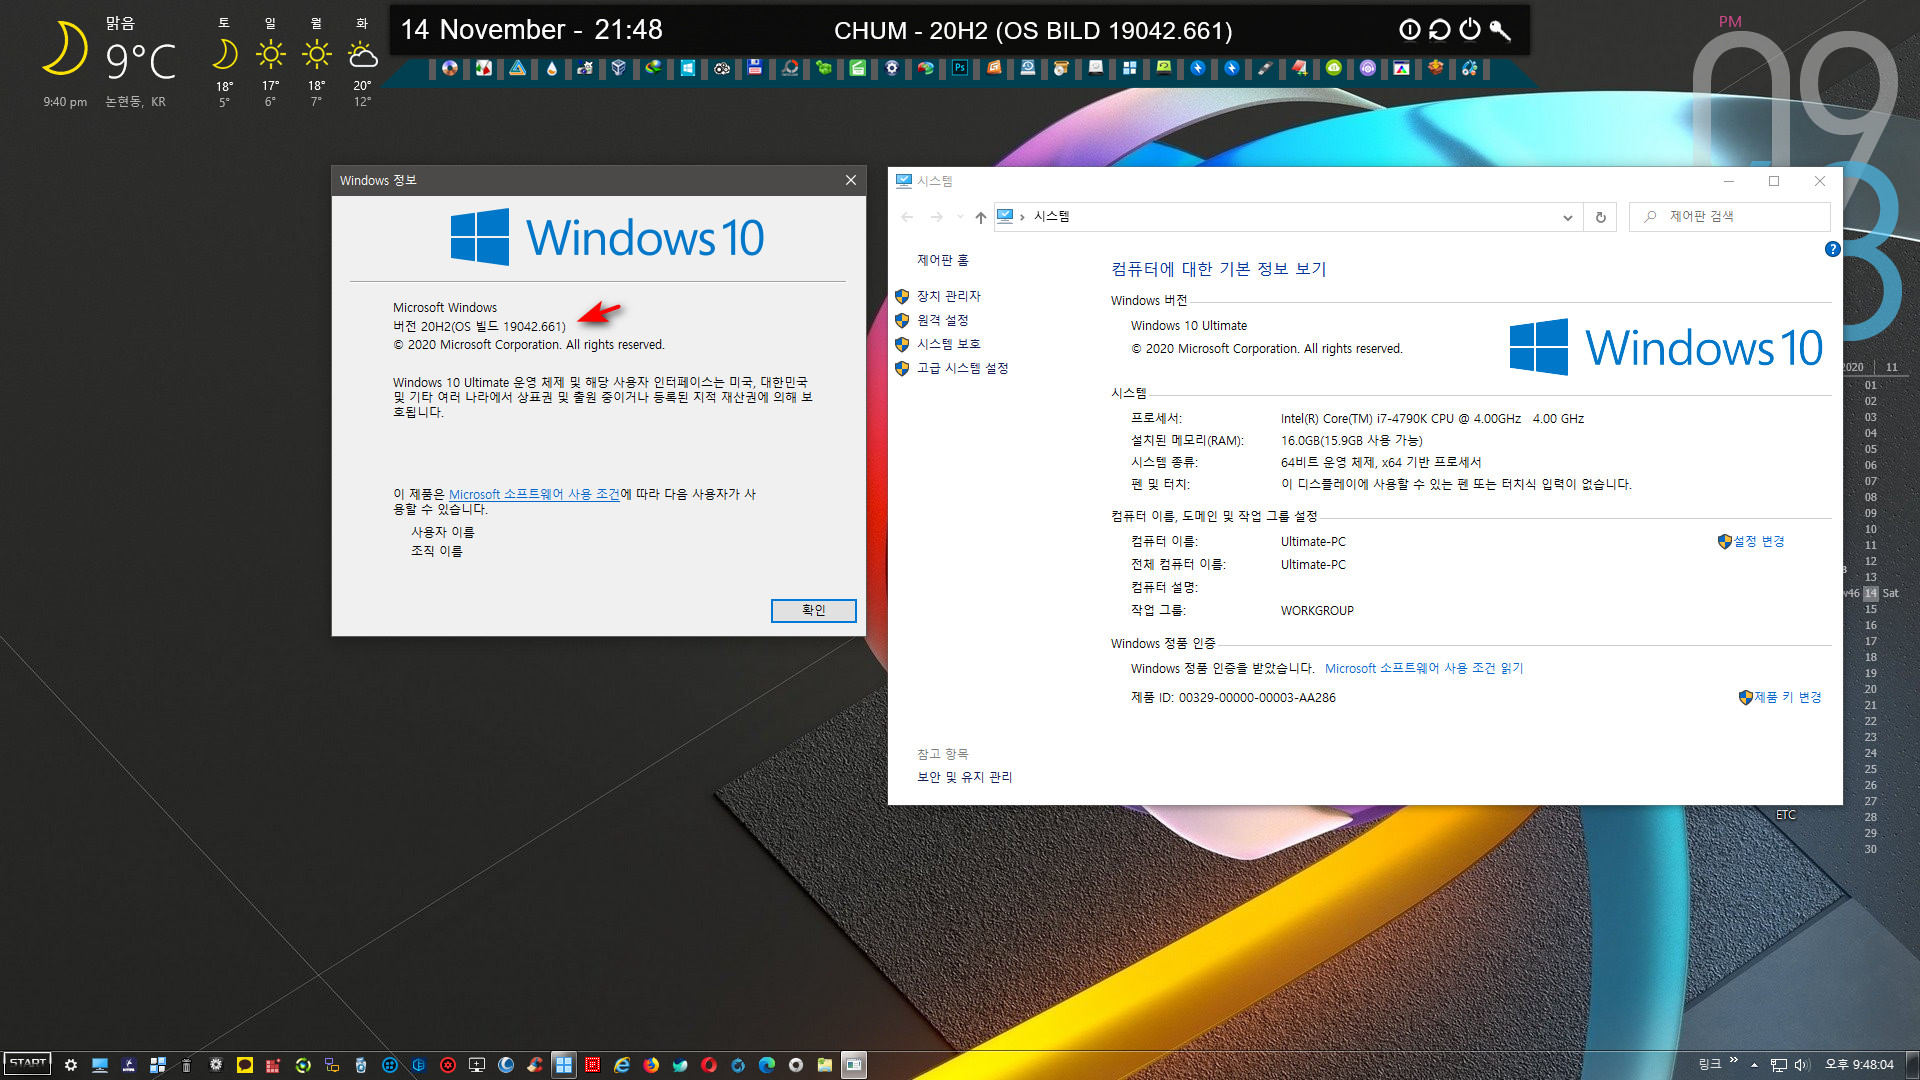Click the up arrow navigation button

tap(980, 217)
